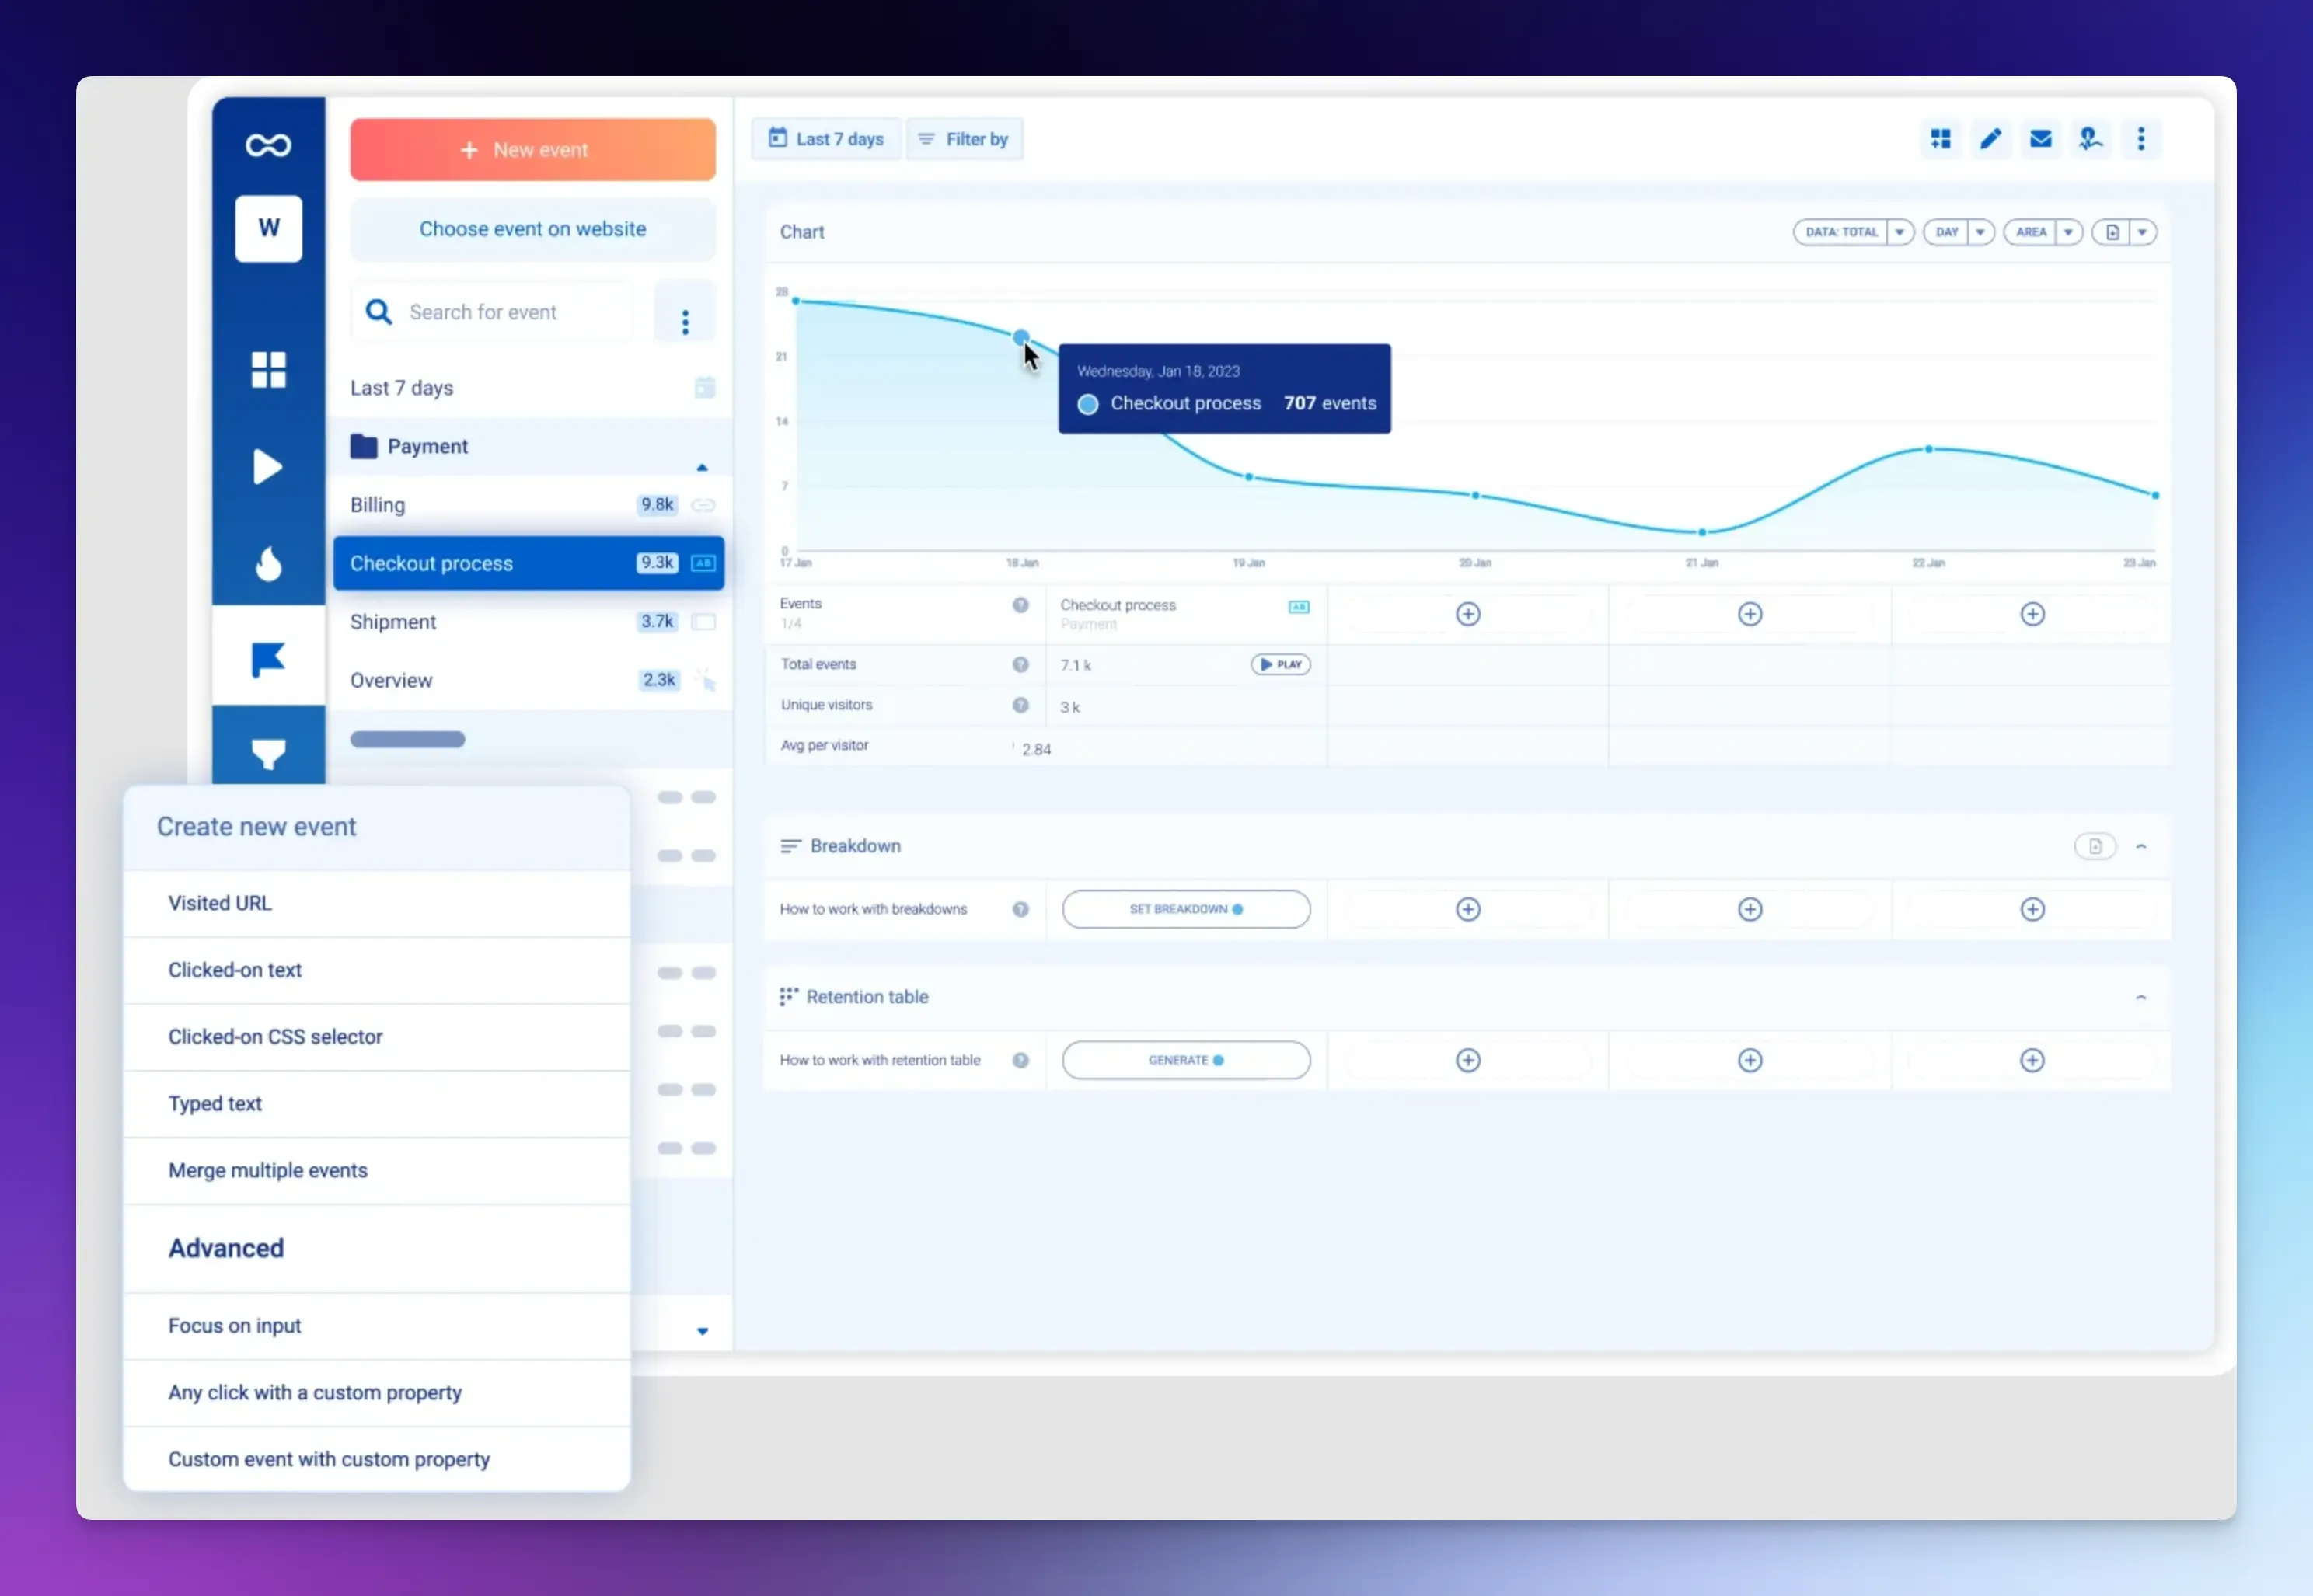Click the envelope email icon in top toolbar
Screen dimensions: 2313x1596
pyautogui.click(x=2040, y=139)
